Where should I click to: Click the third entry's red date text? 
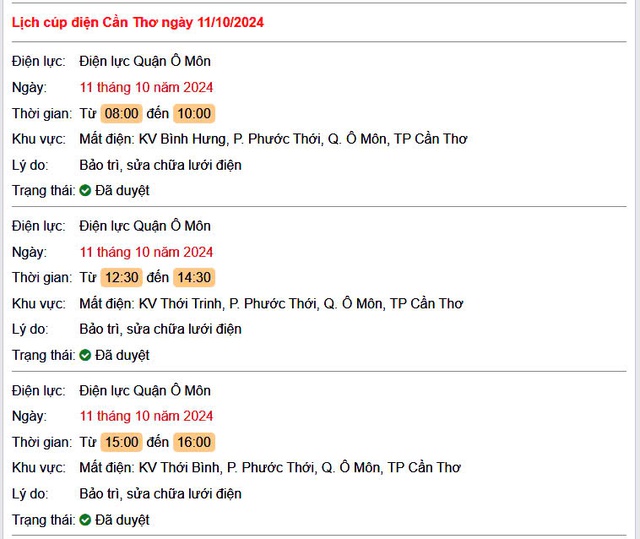pos(146,416)
